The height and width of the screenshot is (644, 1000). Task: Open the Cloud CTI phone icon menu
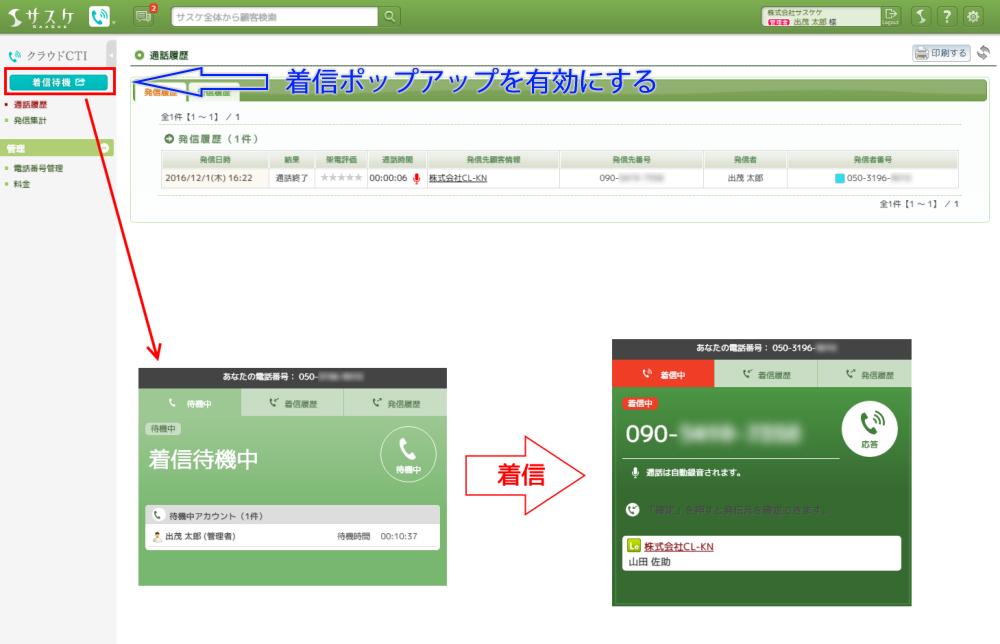click(101, 16)
